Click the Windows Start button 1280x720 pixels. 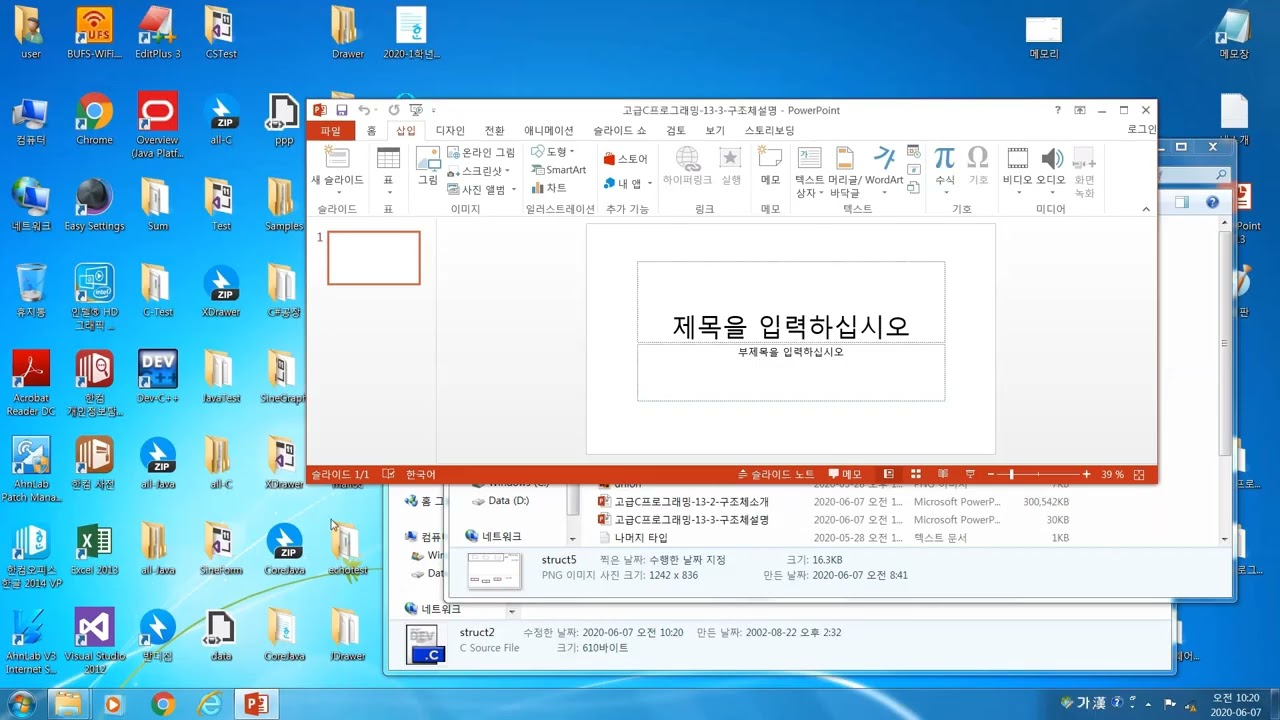point(20,704)
